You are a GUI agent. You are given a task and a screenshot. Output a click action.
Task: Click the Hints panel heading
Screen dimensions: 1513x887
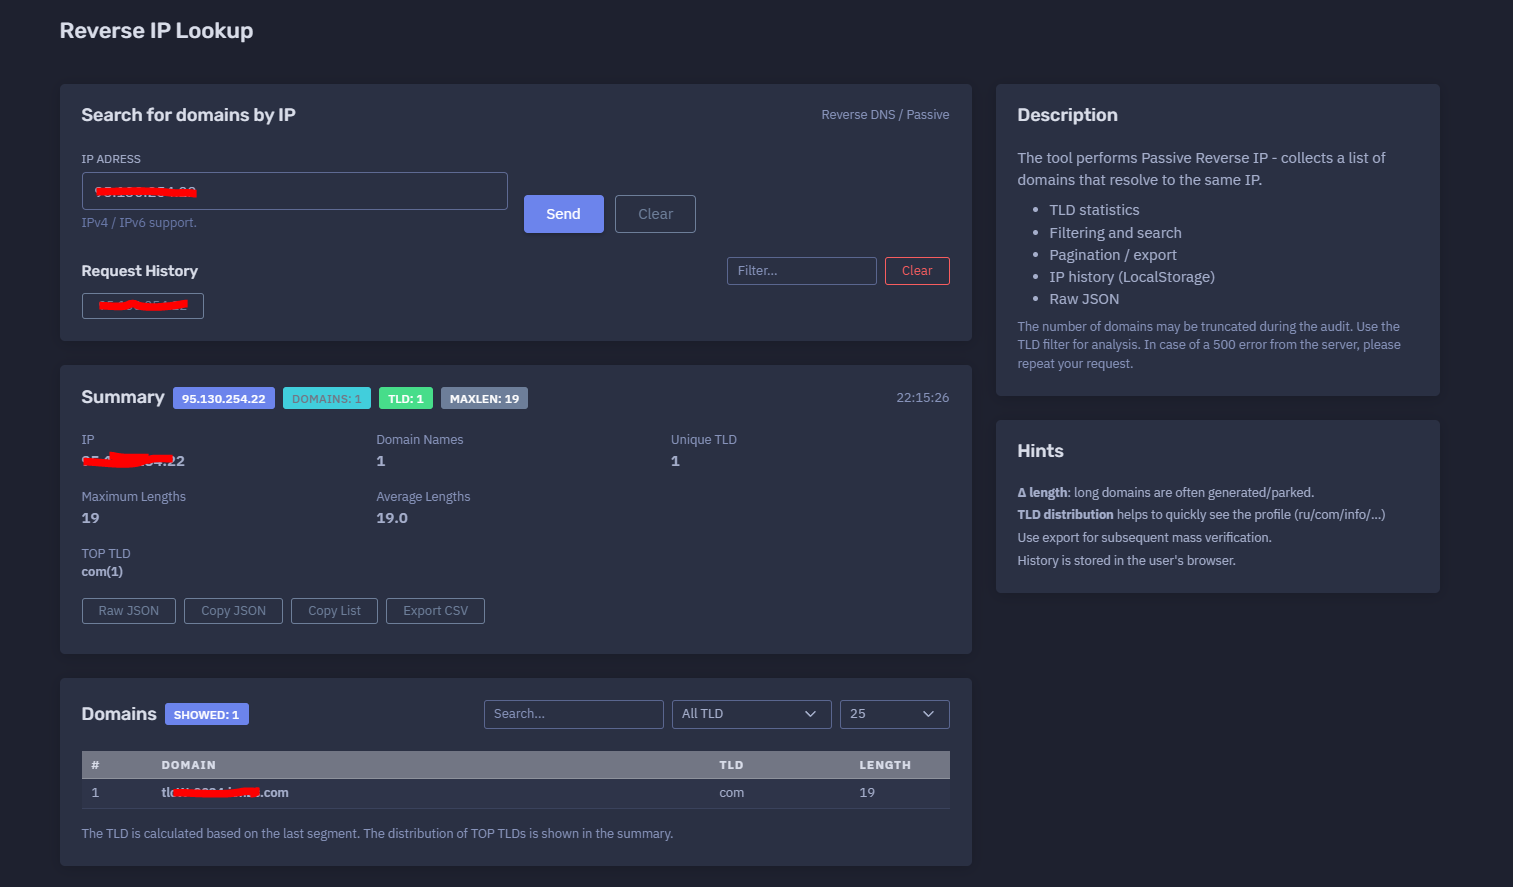point(1040,451)
